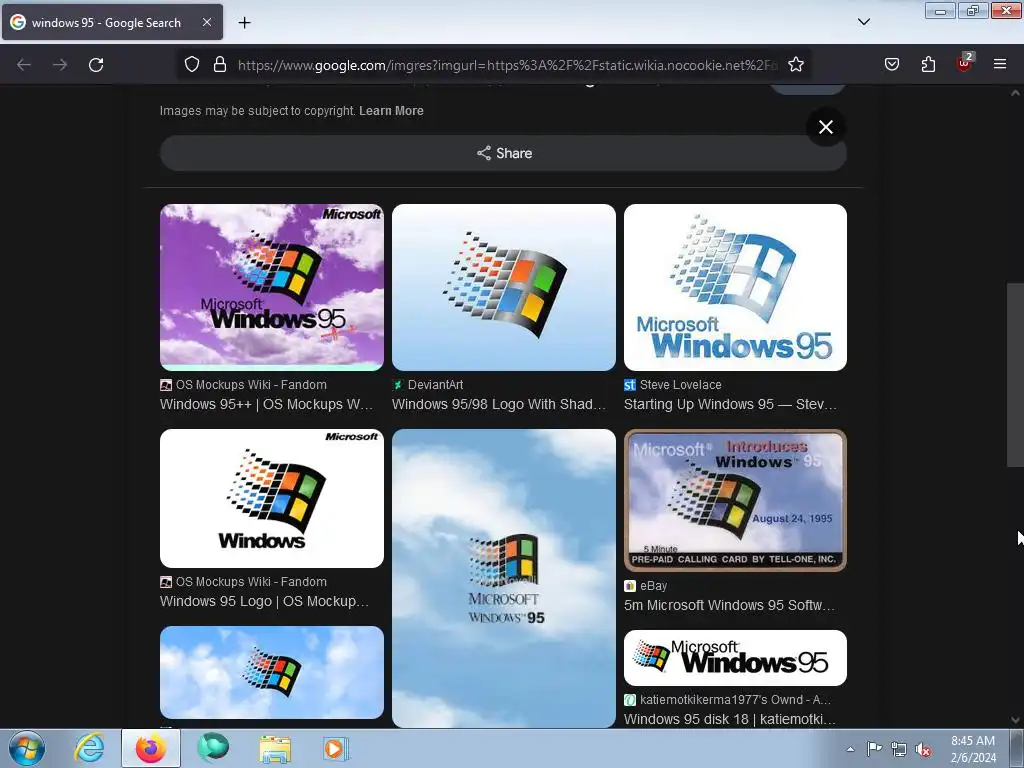Viewport: 1024px width, 768px height.
Task: Go back with the browser back arrow
Action: pyautogui.click(x=24, y=65)
